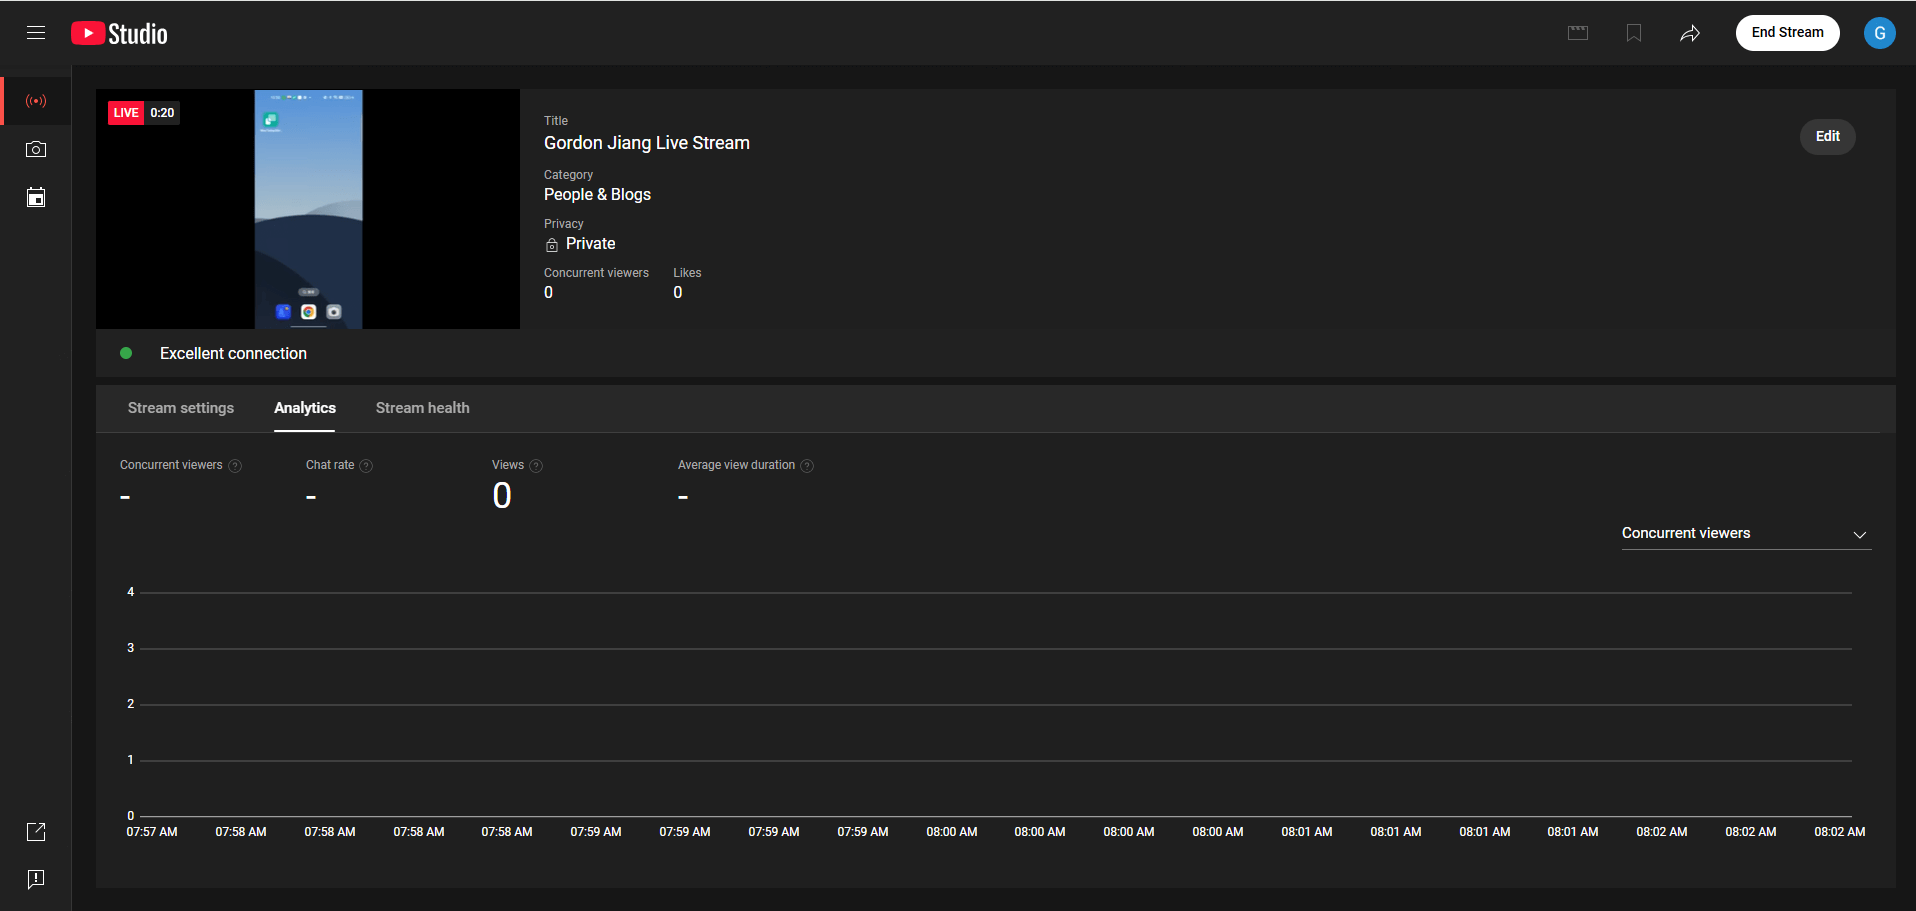The width and height of the screenshot is (1916, 911).
Task: Click the Average view duration help icon
Action: (x=807, y=466)
